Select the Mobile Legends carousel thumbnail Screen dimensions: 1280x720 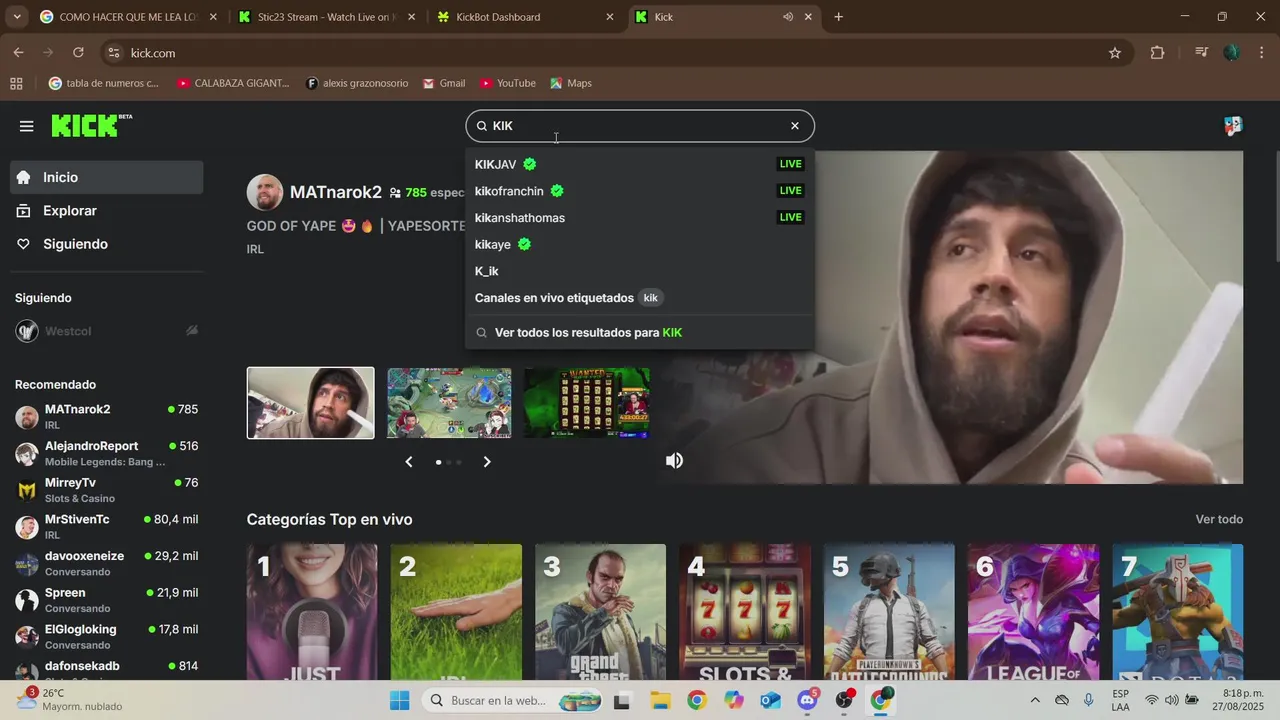449,403
